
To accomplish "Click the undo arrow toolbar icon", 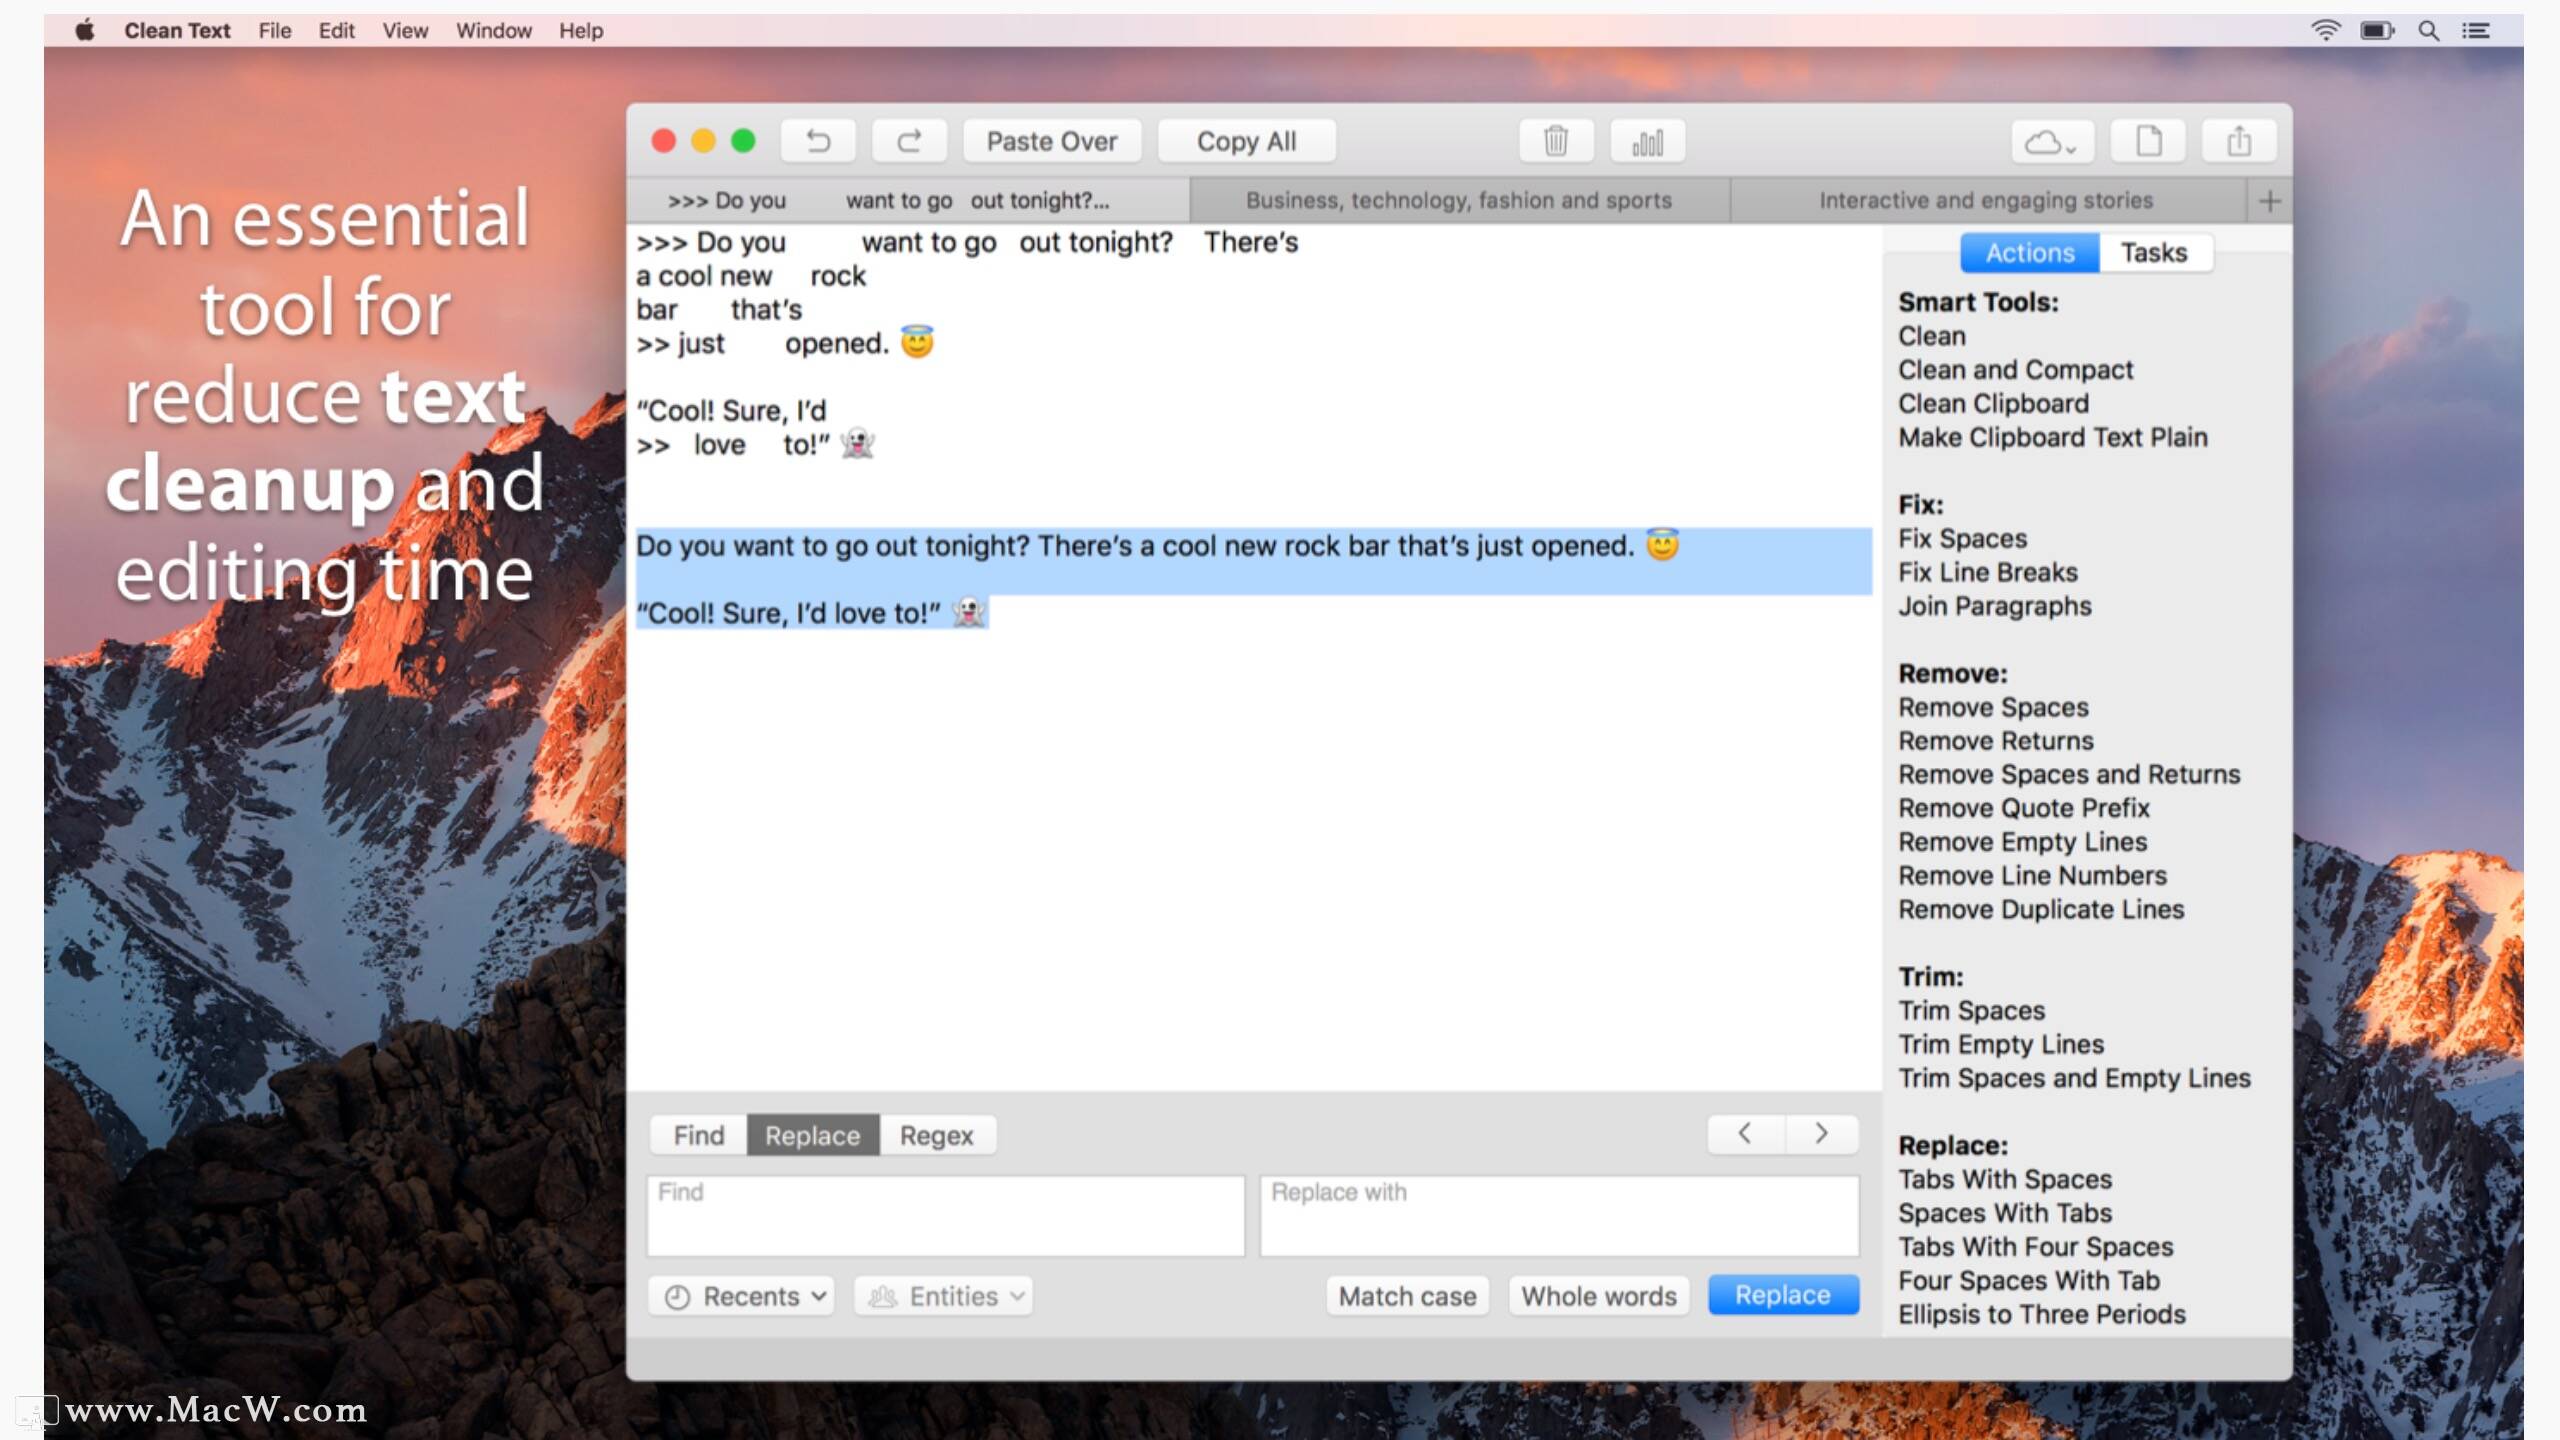I will coord(818,141).
